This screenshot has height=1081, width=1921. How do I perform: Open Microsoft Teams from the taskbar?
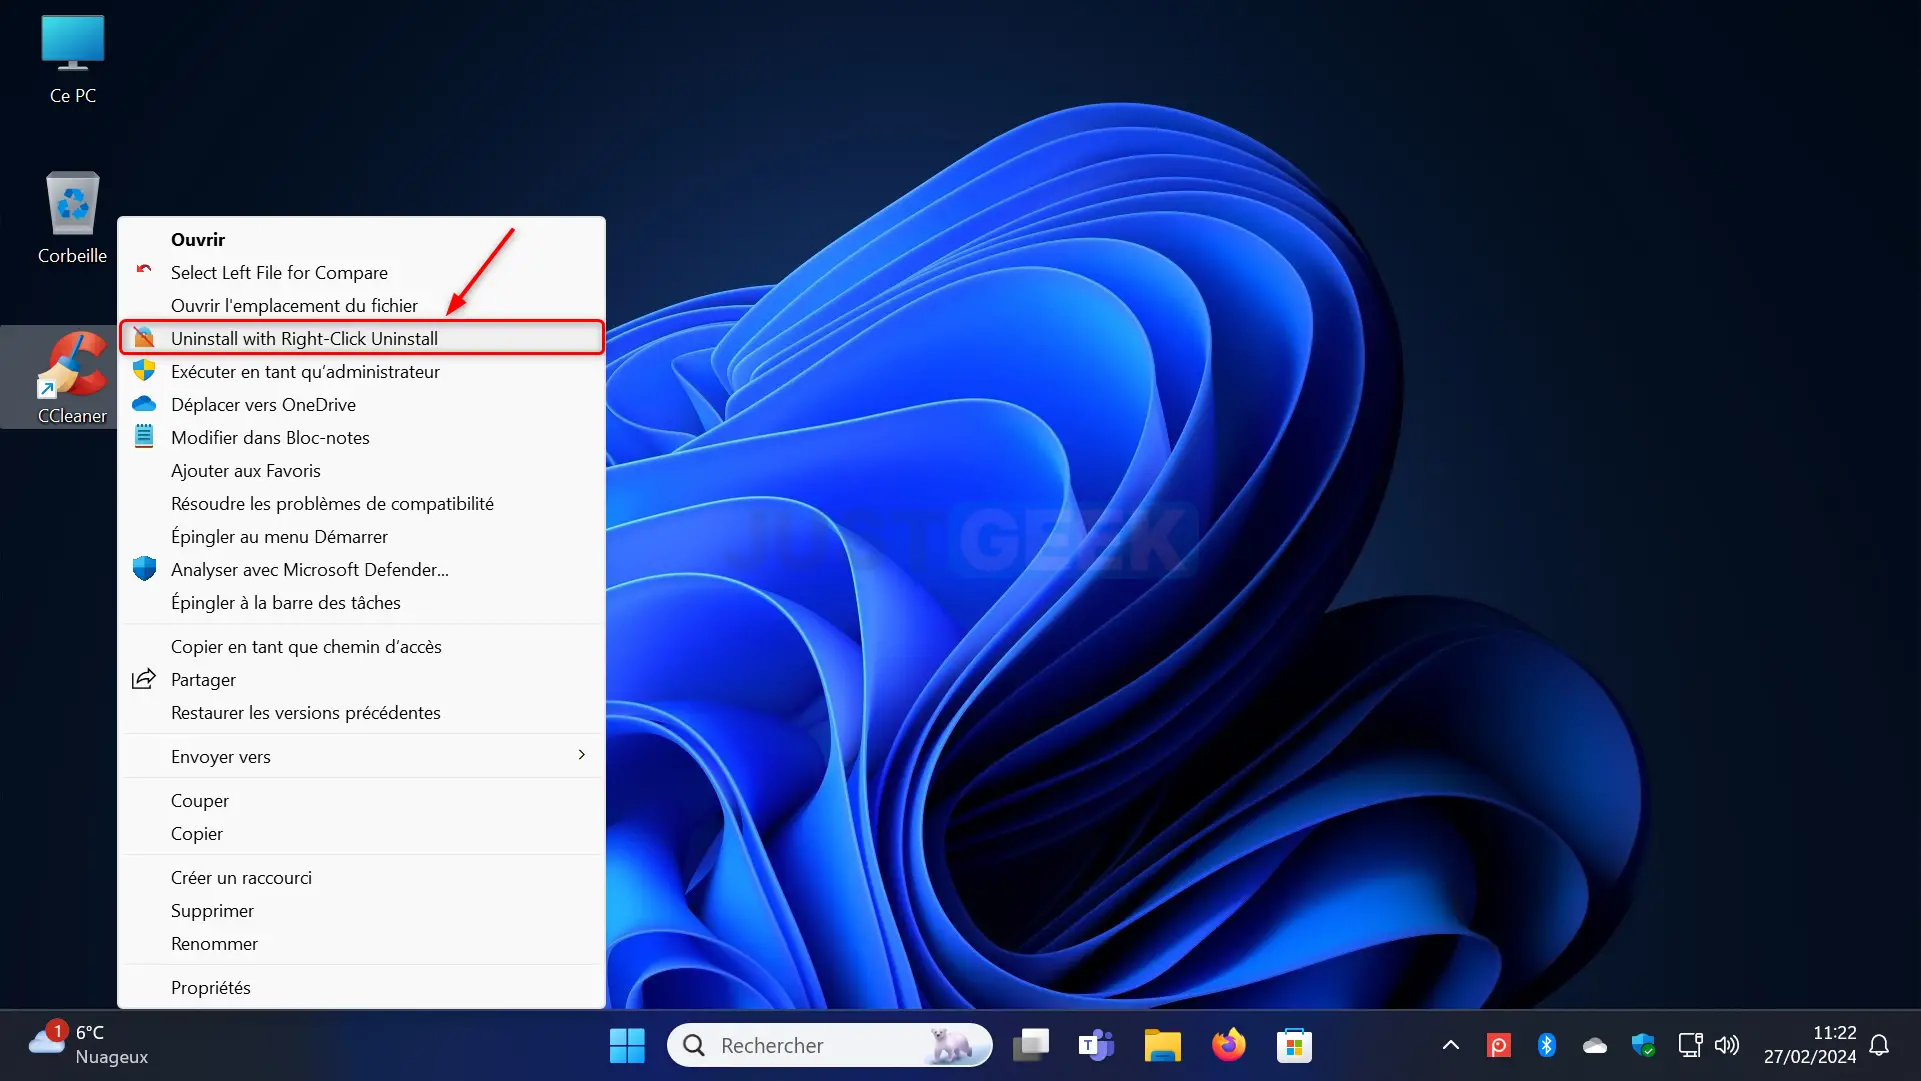(x=1096, y=1045)
